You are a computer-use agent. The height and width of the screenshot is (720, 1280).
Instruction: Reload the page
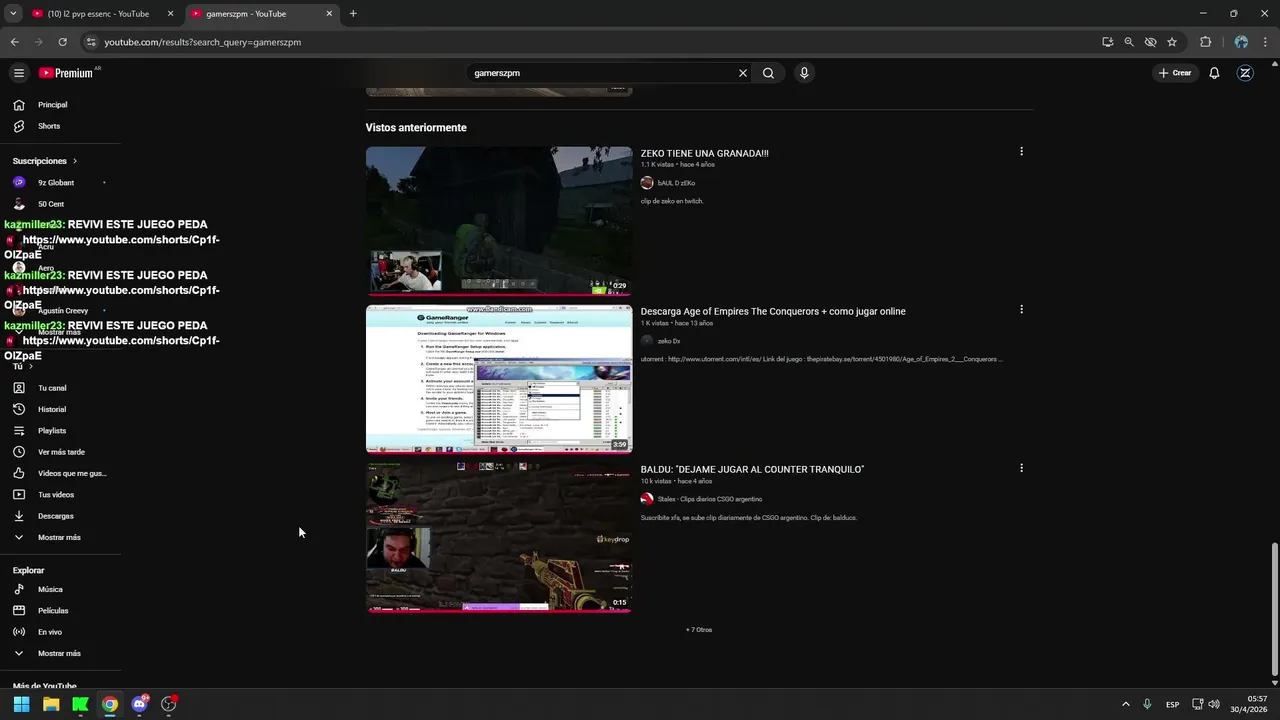[62, 42]
